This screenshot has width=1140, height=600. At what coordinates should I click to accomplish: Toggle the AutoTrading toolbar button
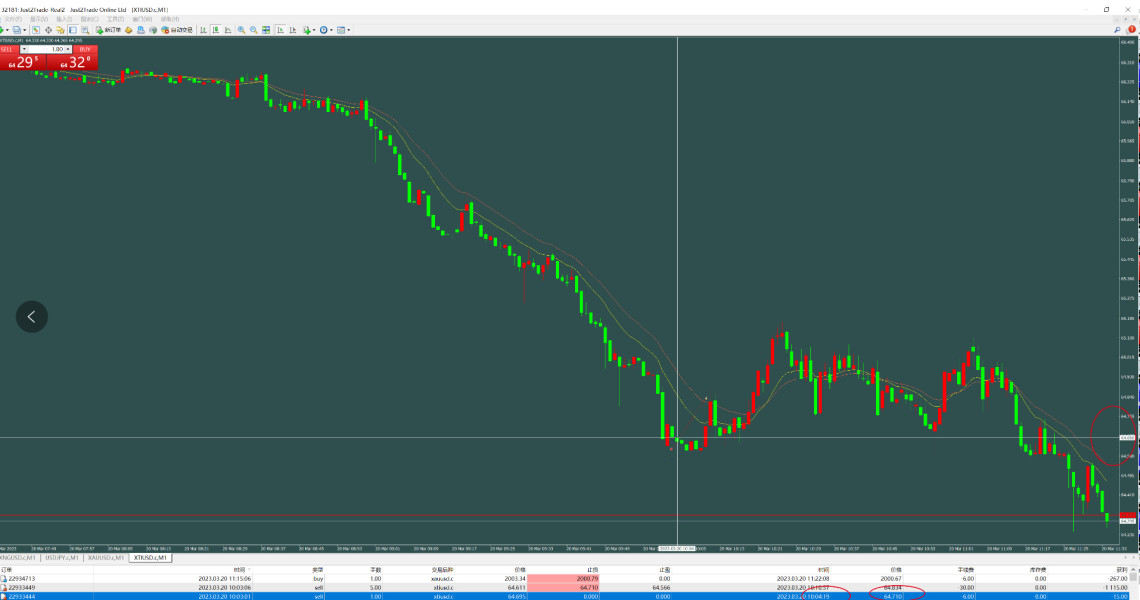(176, 30)
